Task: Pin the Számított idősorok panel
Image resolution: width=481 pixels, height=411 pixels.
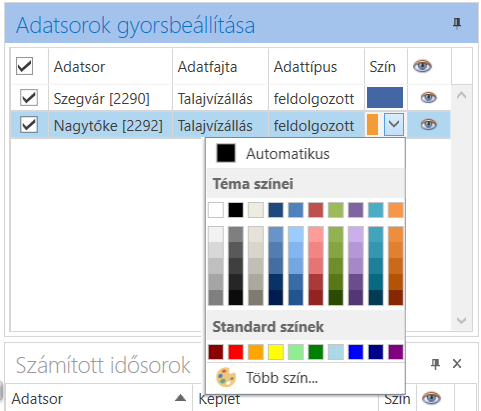Action: (435, 364)
